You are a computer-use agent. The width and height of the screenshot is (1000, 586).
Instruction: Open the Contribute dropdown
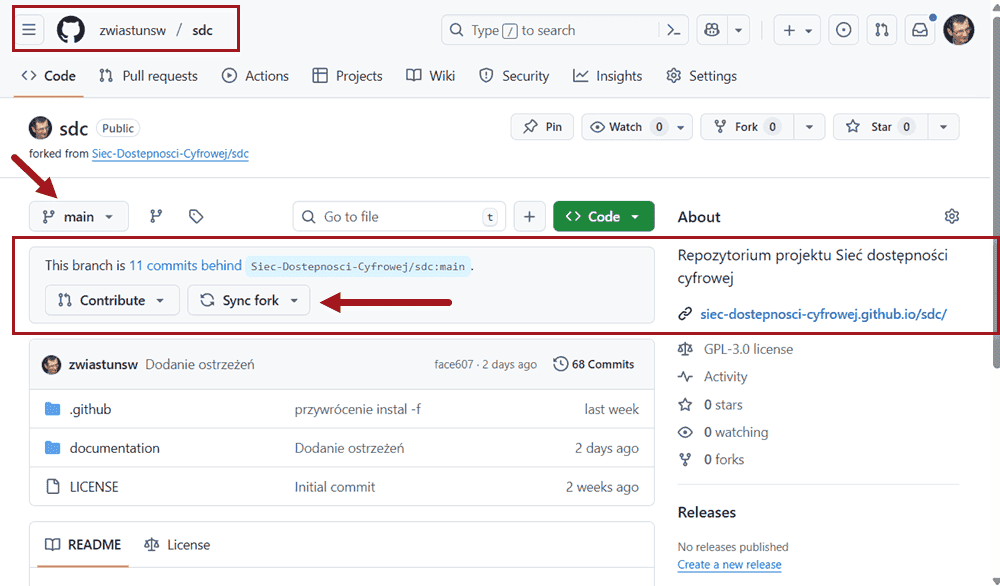coord(111,300)
